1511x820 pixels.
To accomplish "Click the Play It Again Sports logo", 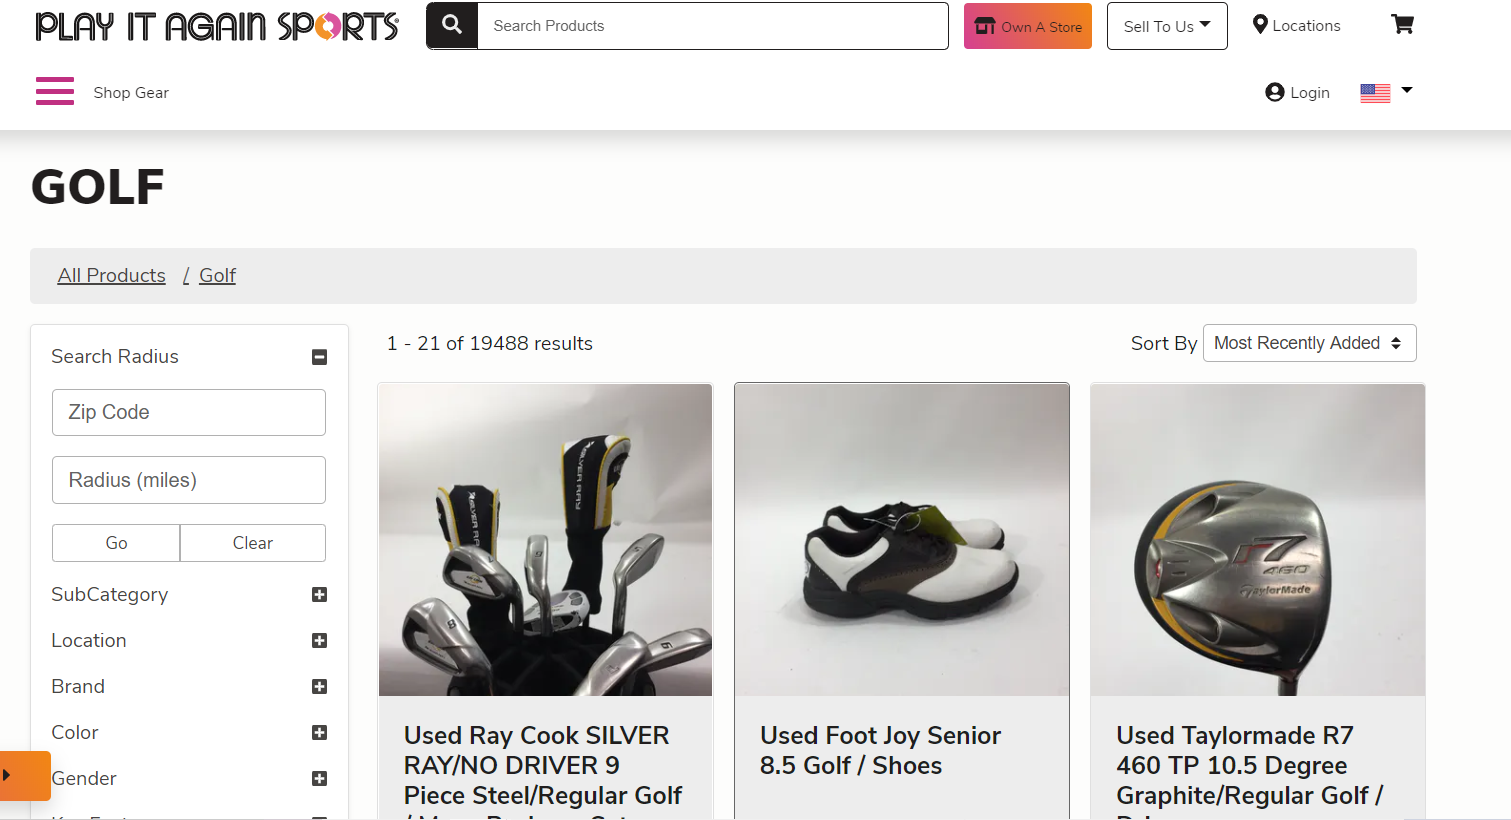I will point(217,26).
